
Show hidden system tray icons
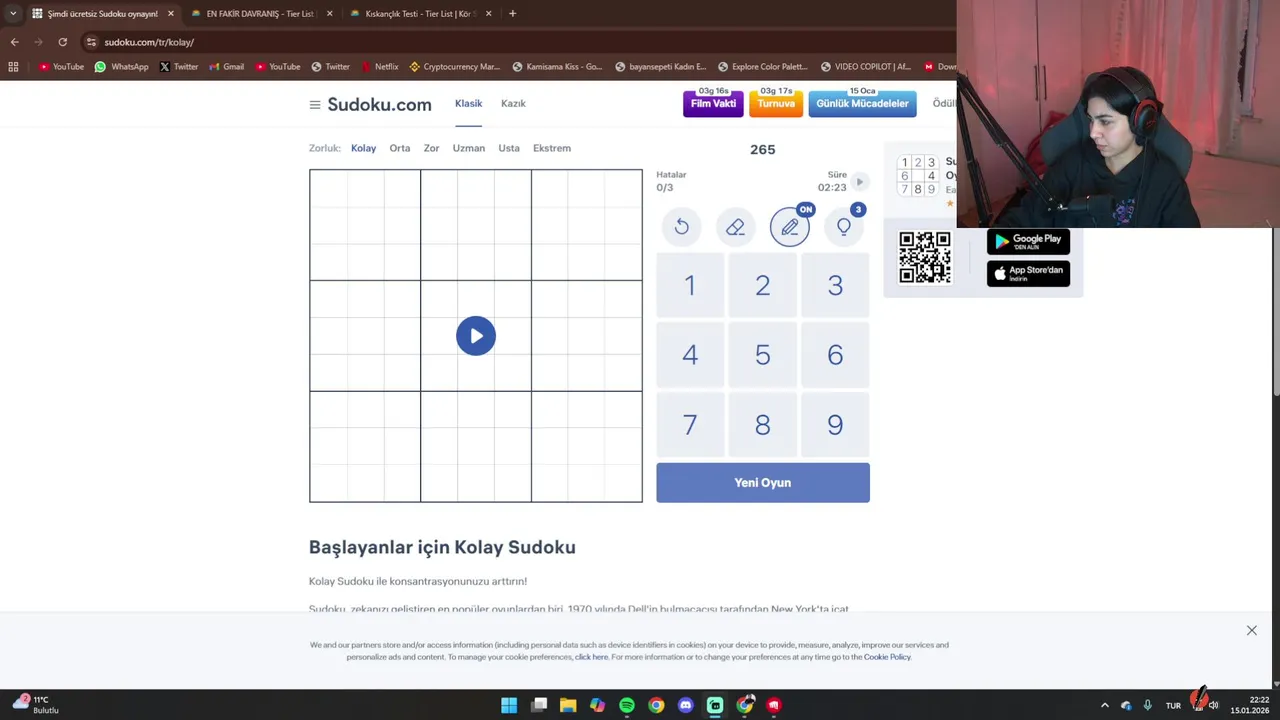1104,705
